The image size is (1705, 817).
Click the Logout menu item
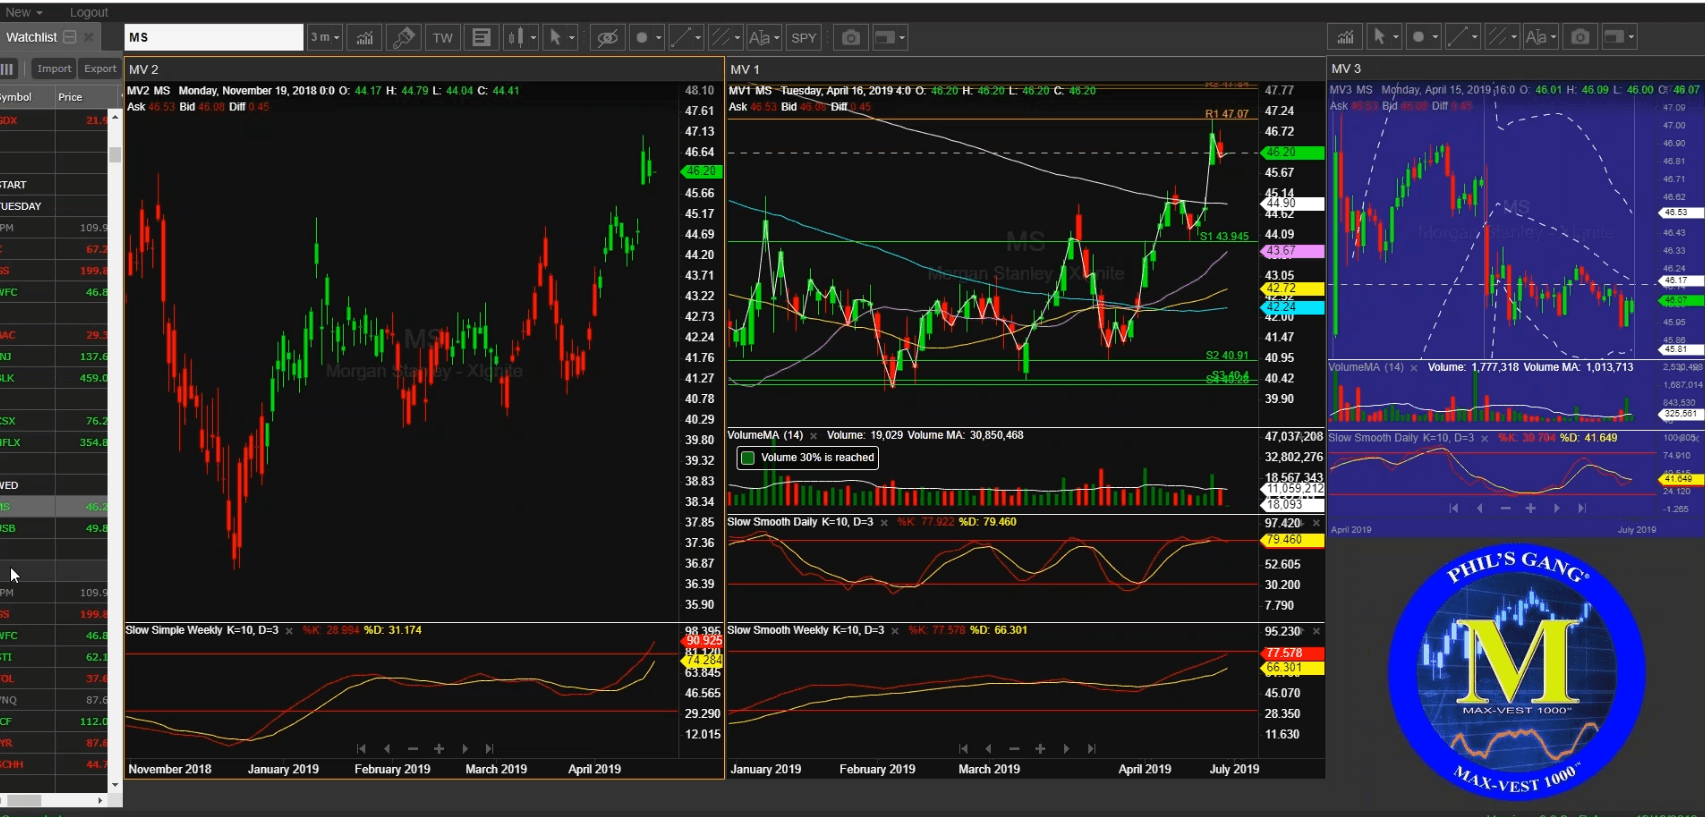pyautogui.click(x=89, y=12)
